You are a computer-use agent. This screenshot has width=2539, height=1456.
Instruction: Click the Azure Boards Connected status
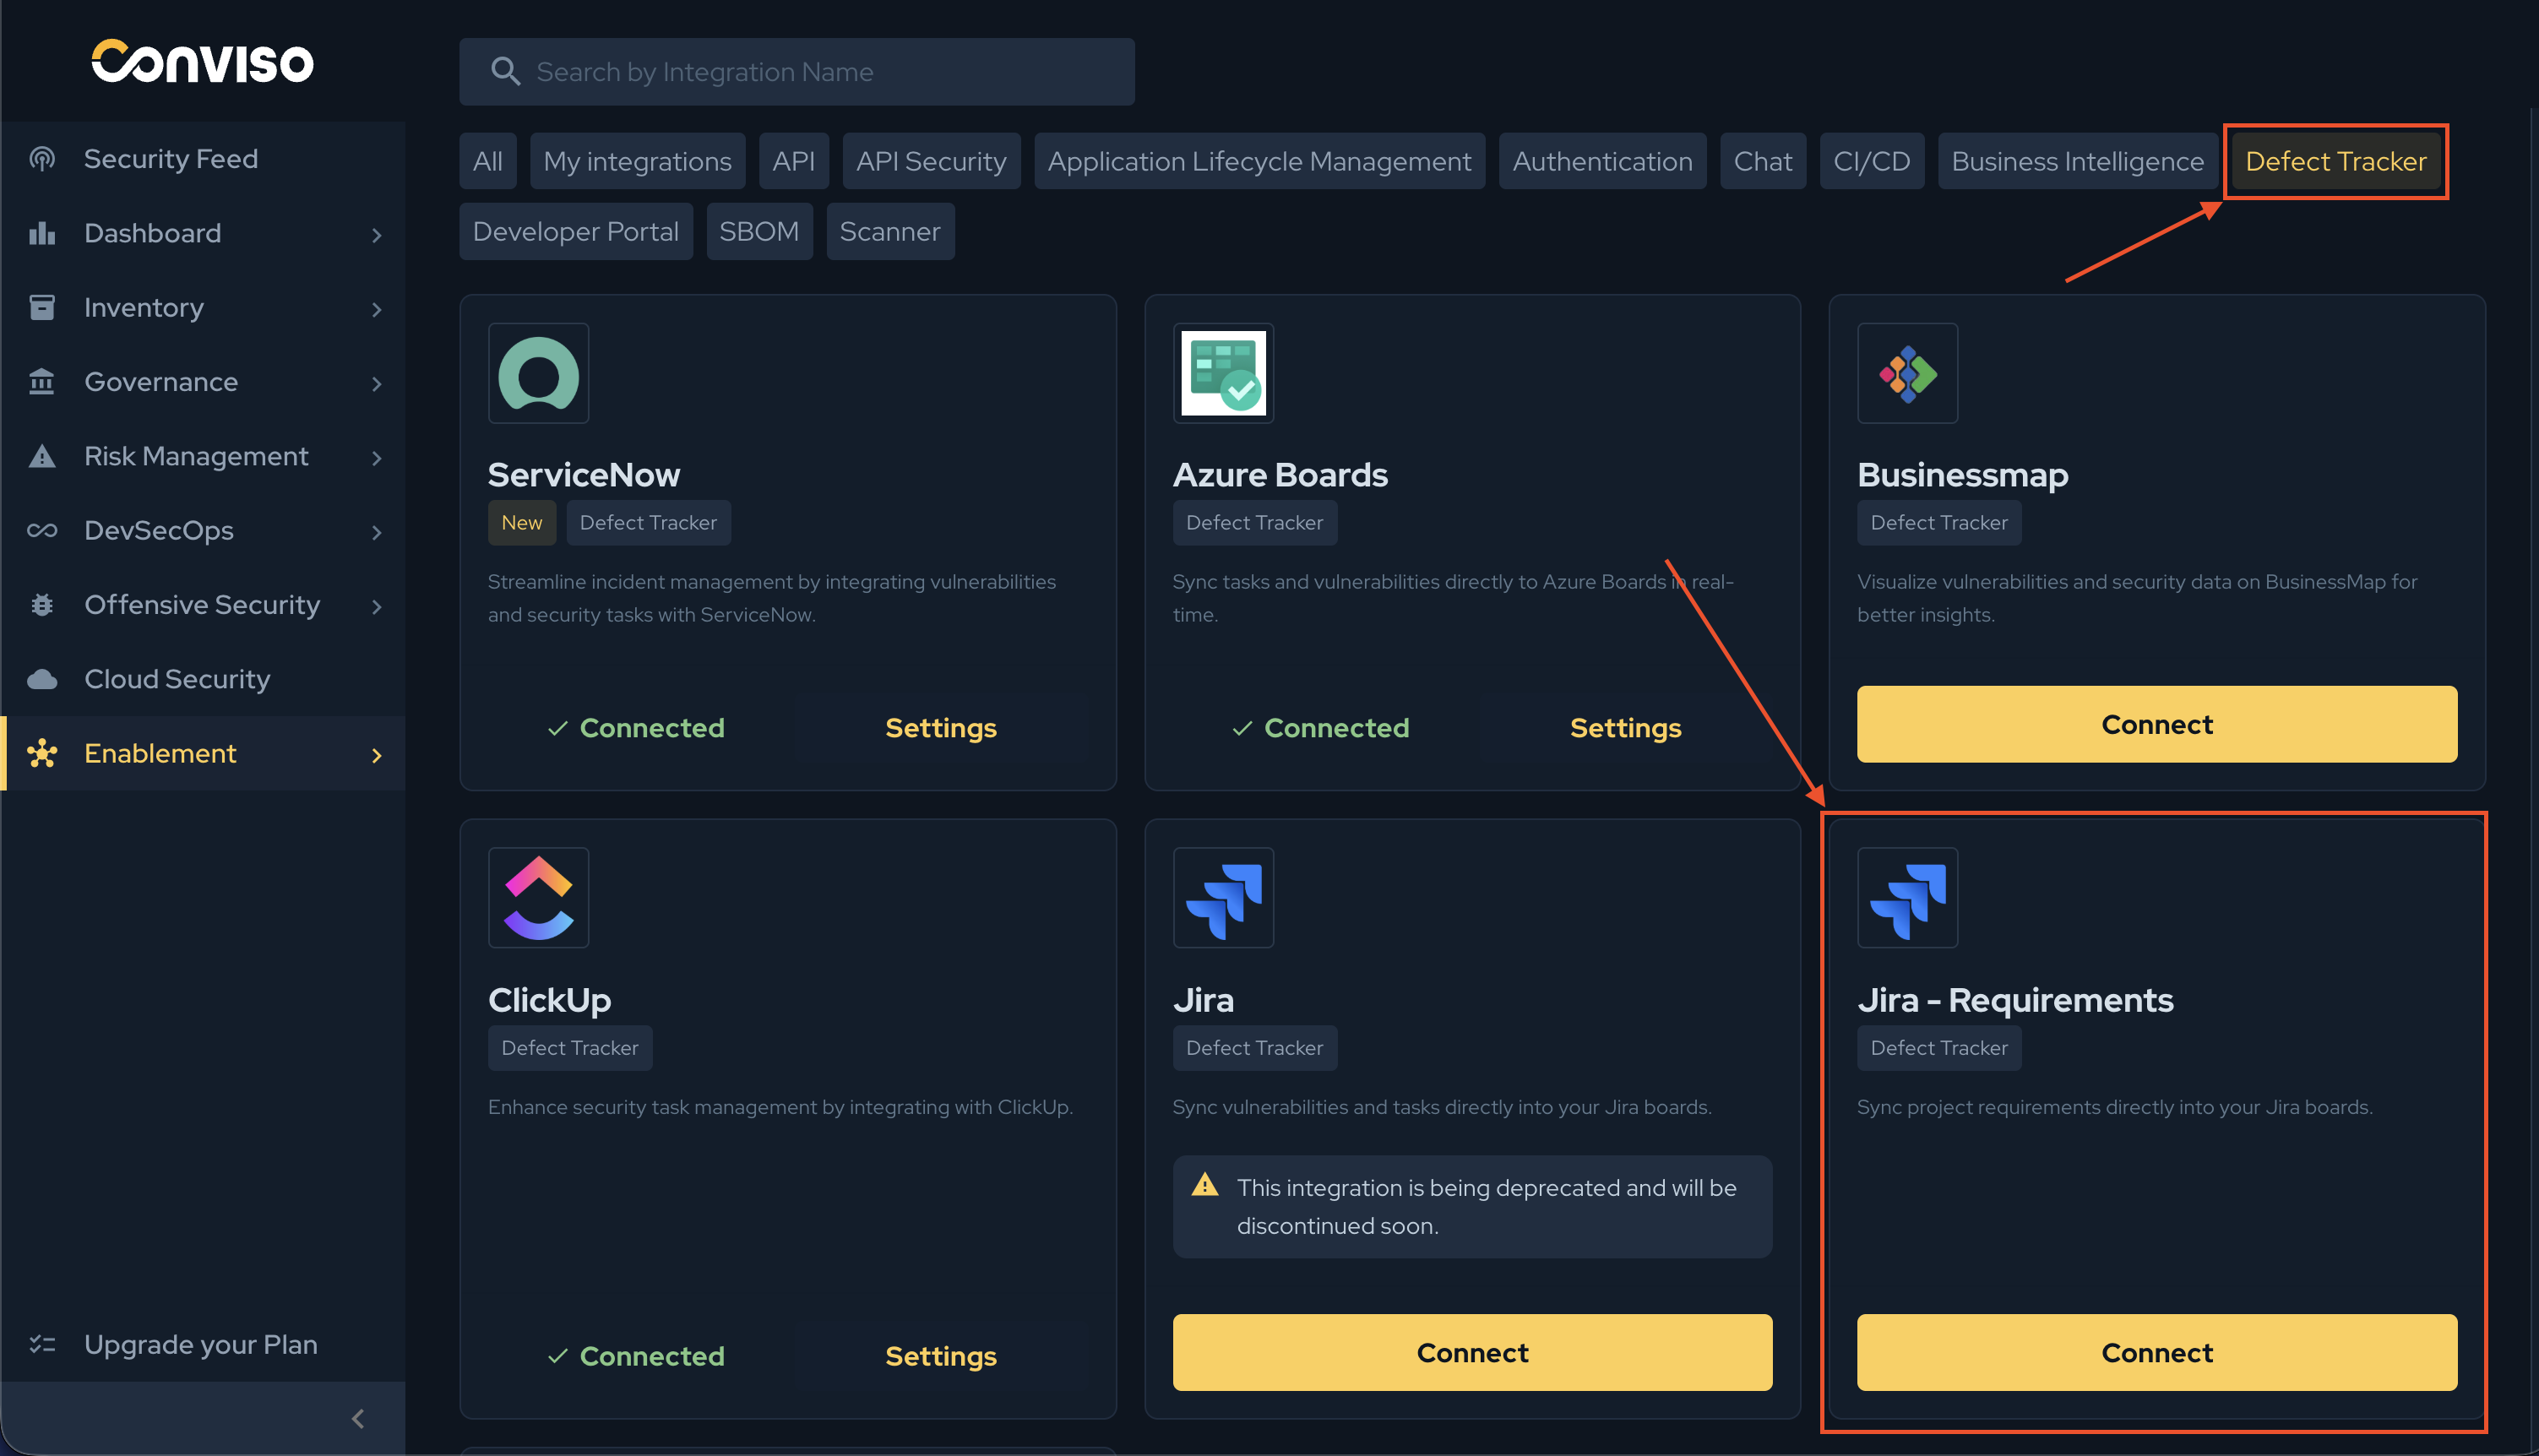1321,728
